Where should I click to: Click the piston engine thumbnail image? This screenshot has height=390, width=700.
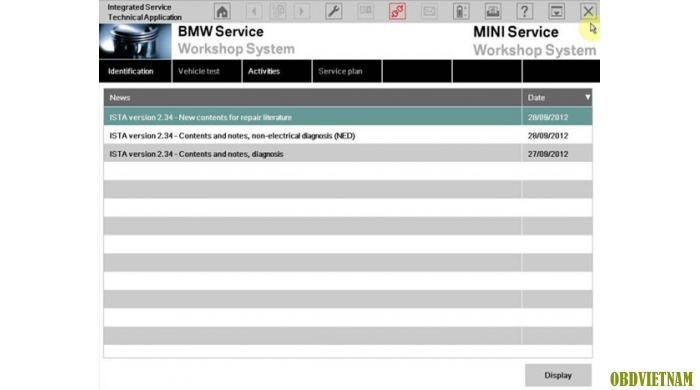coord(135,41)
